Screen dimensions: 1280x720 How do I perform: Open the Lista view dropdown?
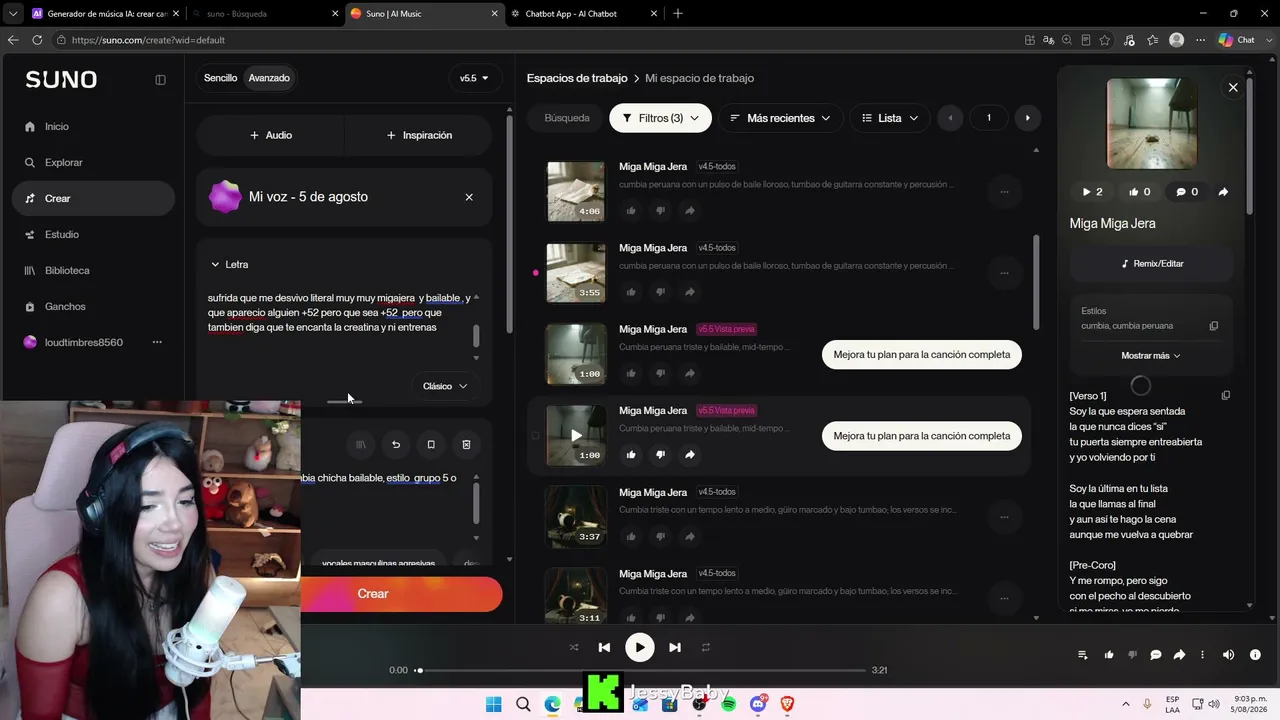(x=889, y=118)
